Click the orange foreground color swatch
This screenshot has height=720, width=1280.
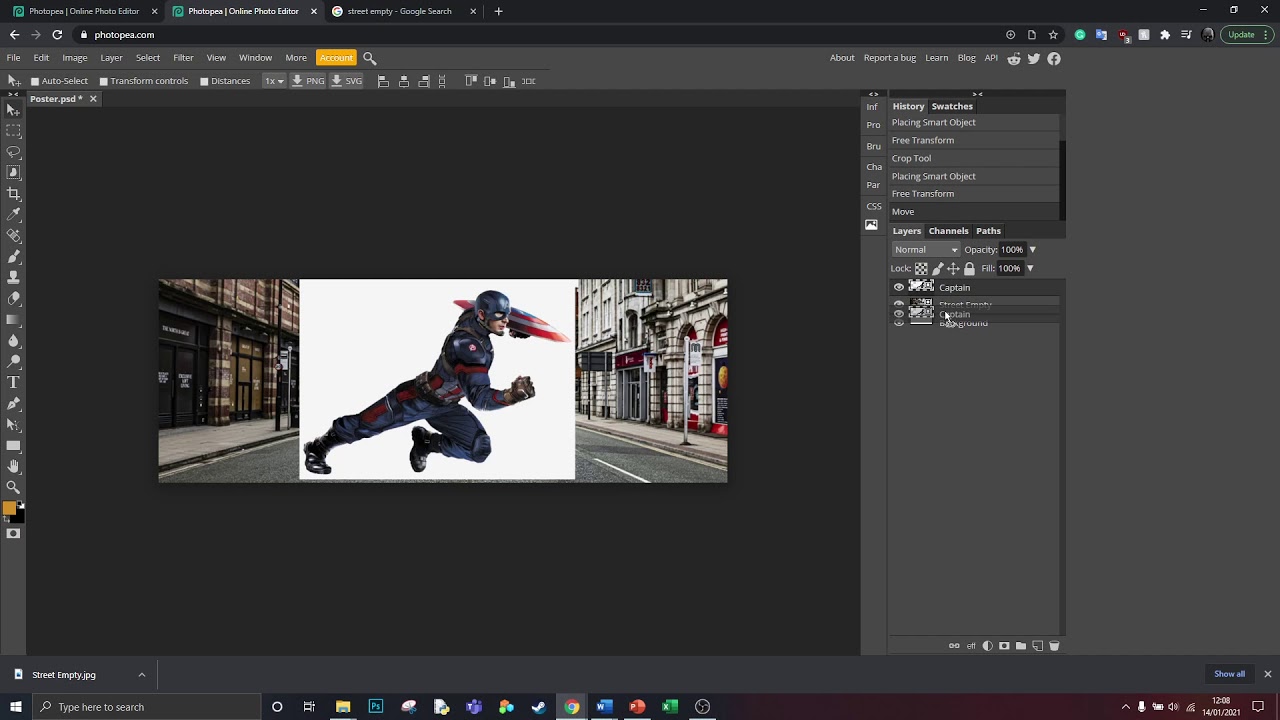(9, 509)
